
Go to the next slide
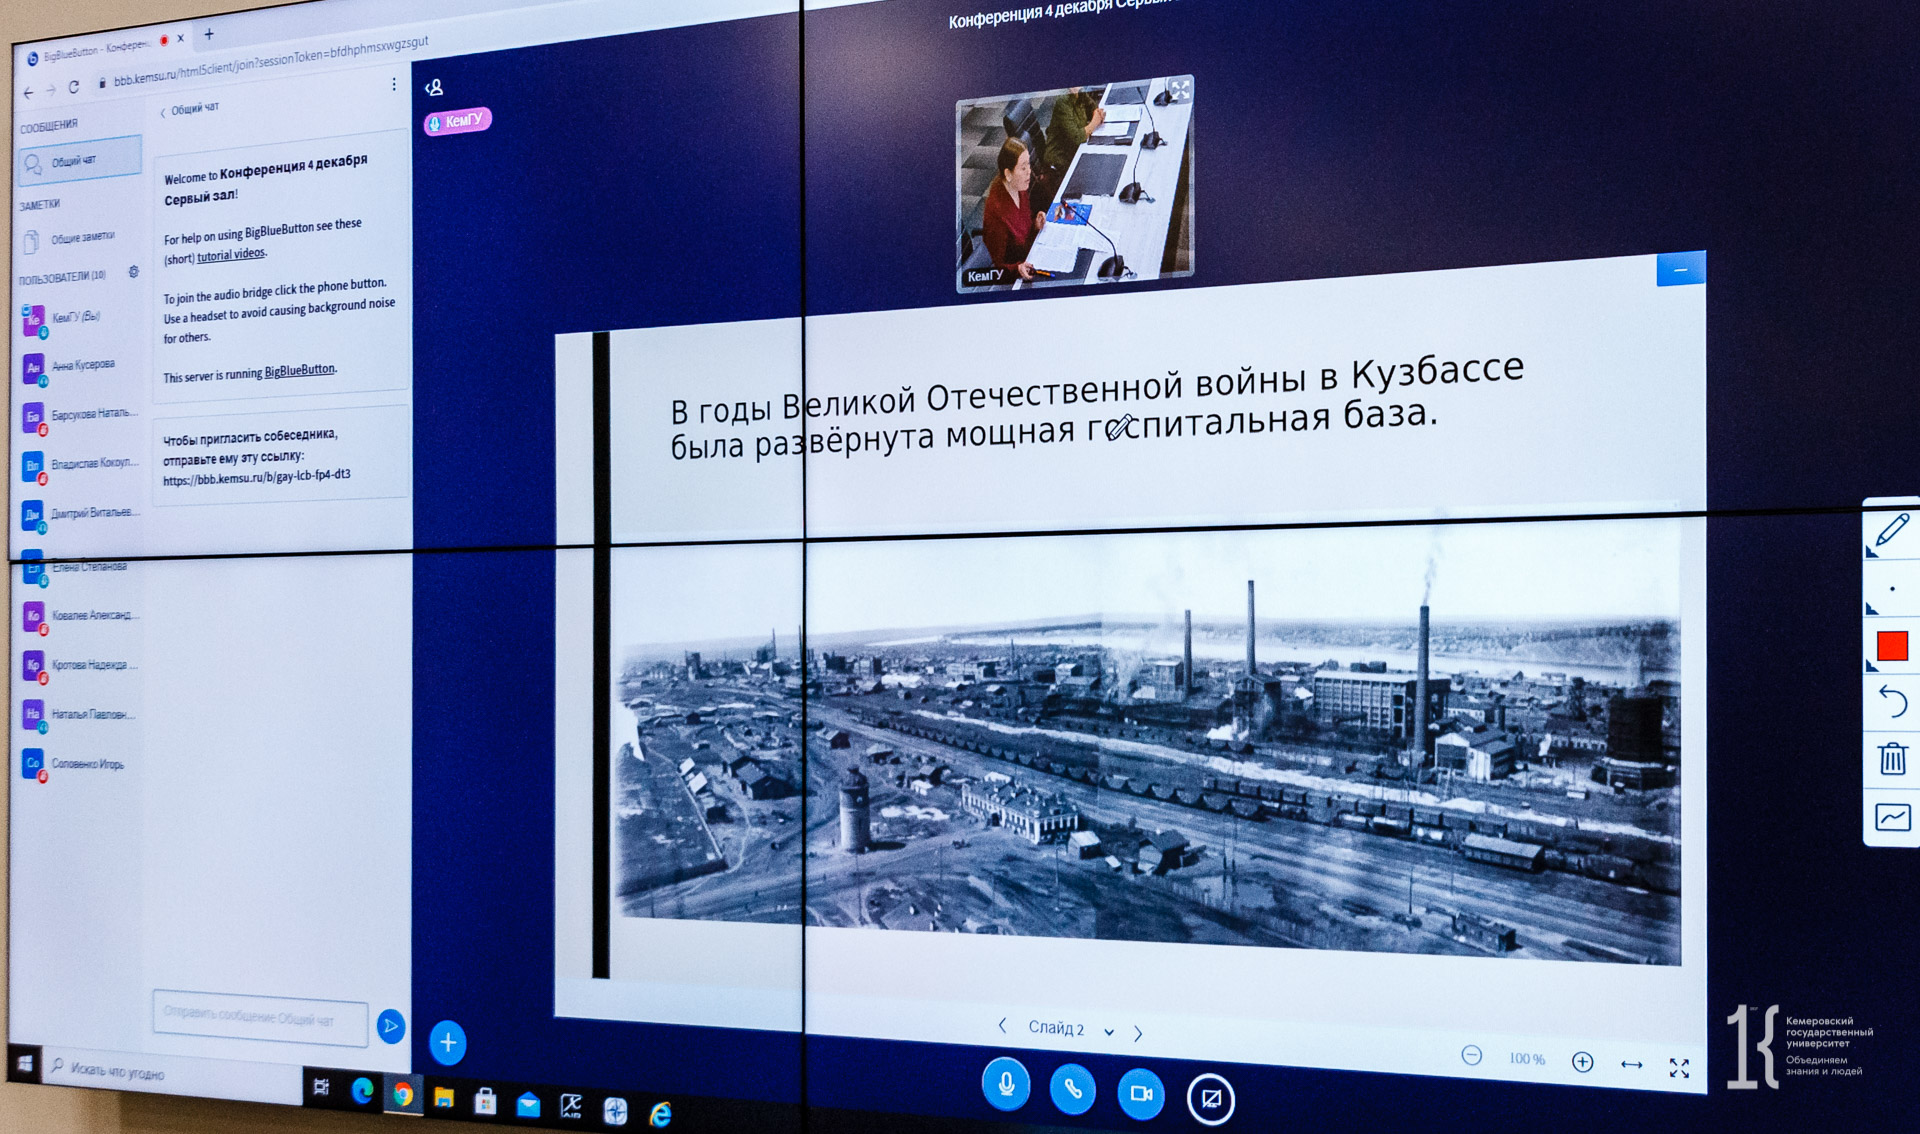1138,1033
